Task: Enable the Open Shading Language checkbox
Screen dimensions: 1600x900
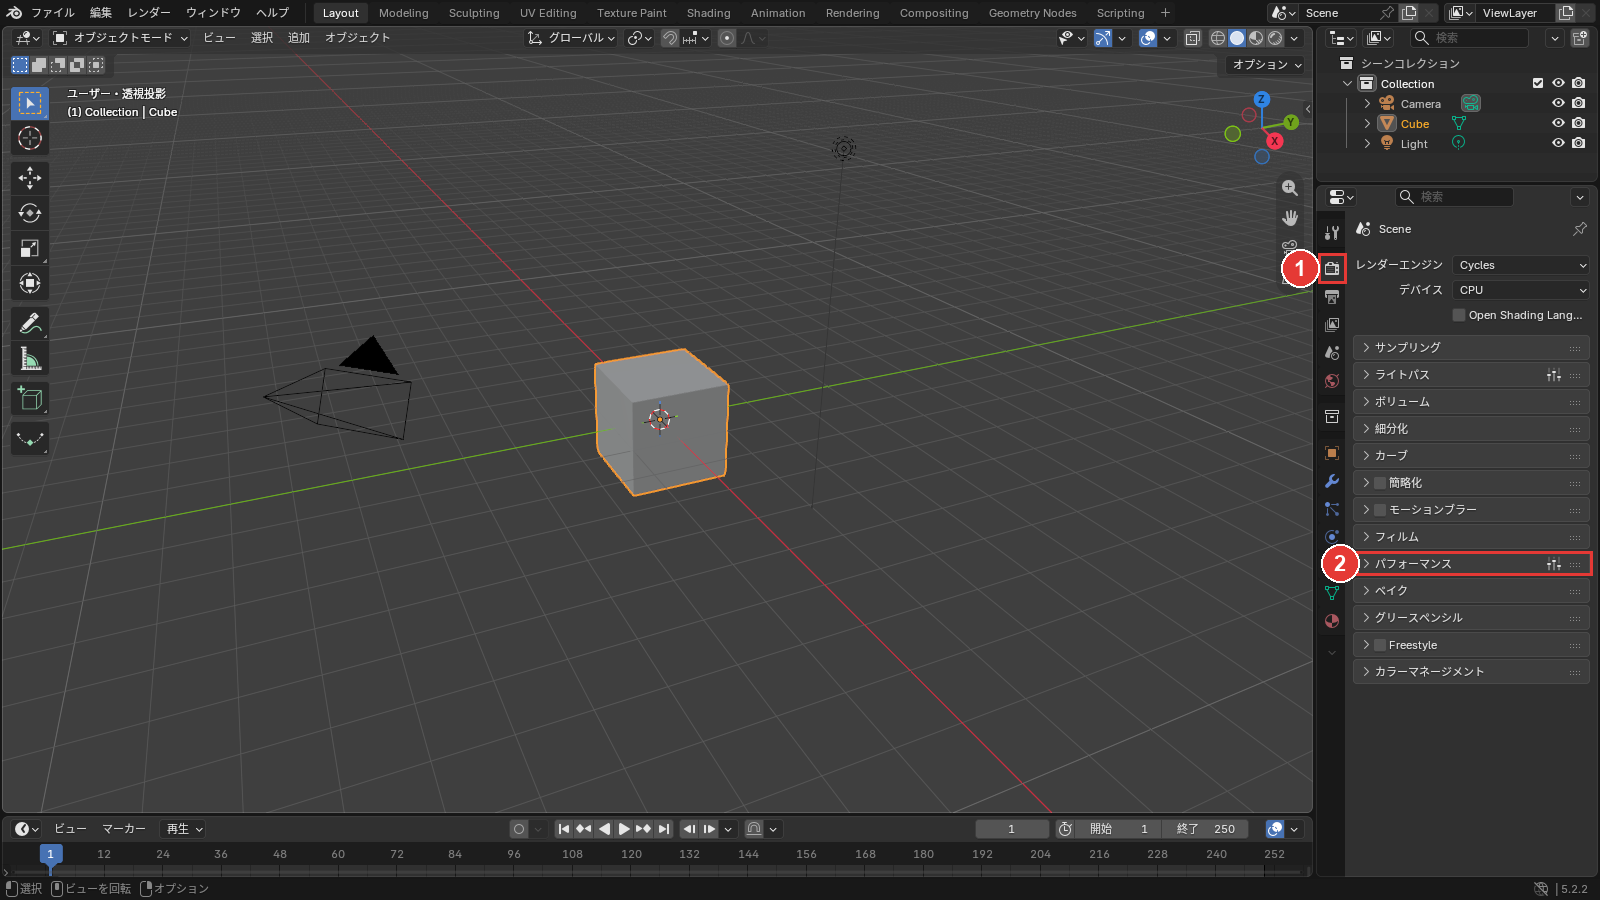Action: tap(1459, 315)
